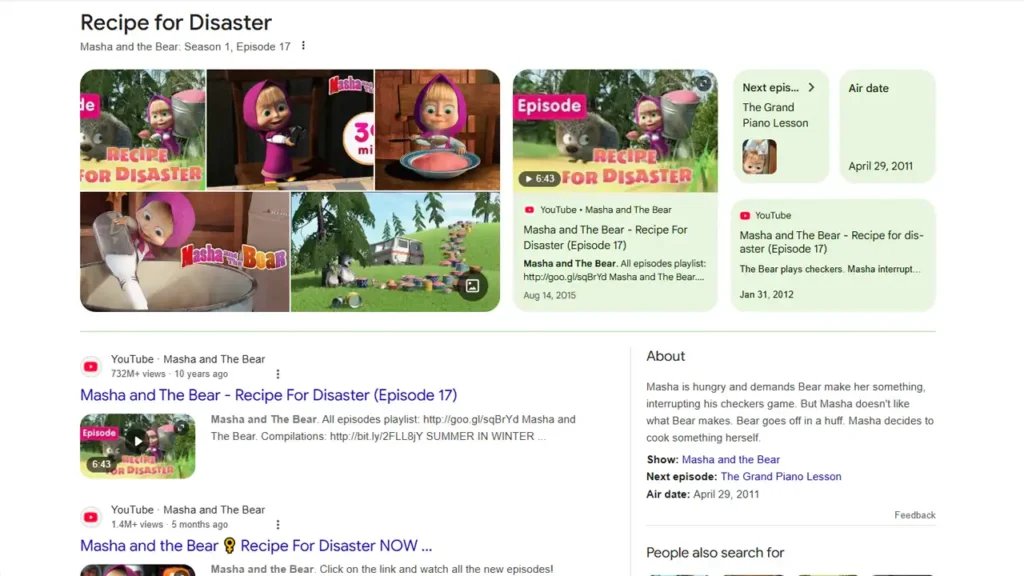
Task: Open the Recipe For Disaster (Episode 17) link
Action: (x=268, y=395)
